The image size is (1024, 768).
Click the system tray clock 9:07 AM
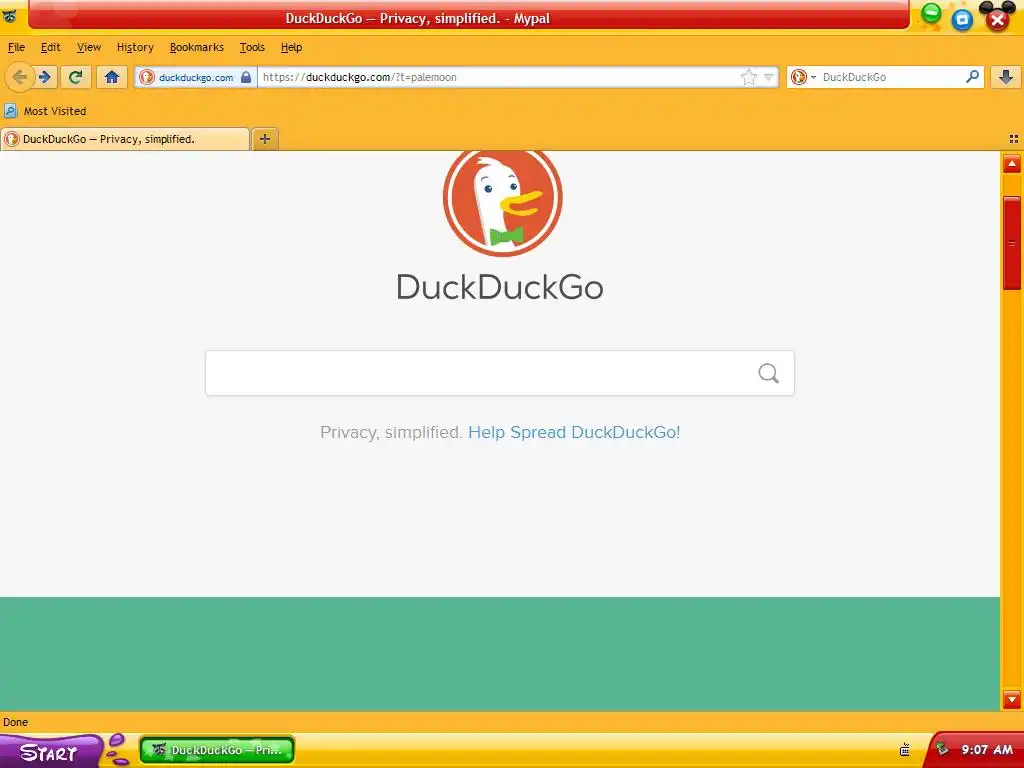pyautogui.click(x=987, y=750)
